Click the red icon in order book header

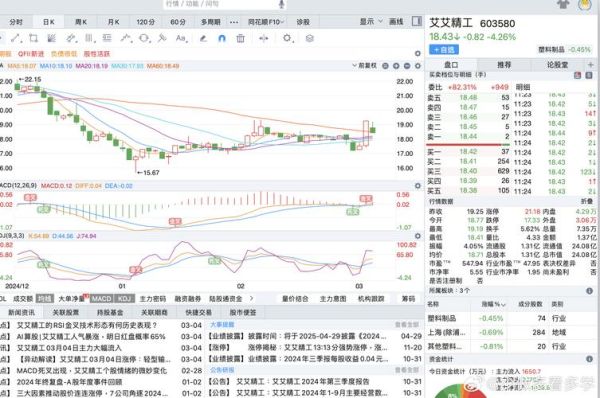(x=577, y=75)
